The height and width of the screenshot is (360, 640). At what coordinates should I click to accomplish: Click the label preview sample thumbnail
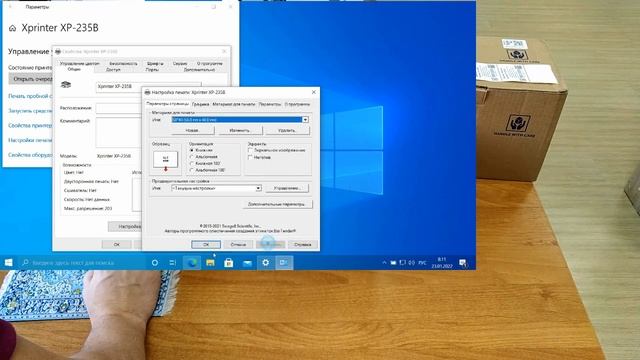(165, 160)
